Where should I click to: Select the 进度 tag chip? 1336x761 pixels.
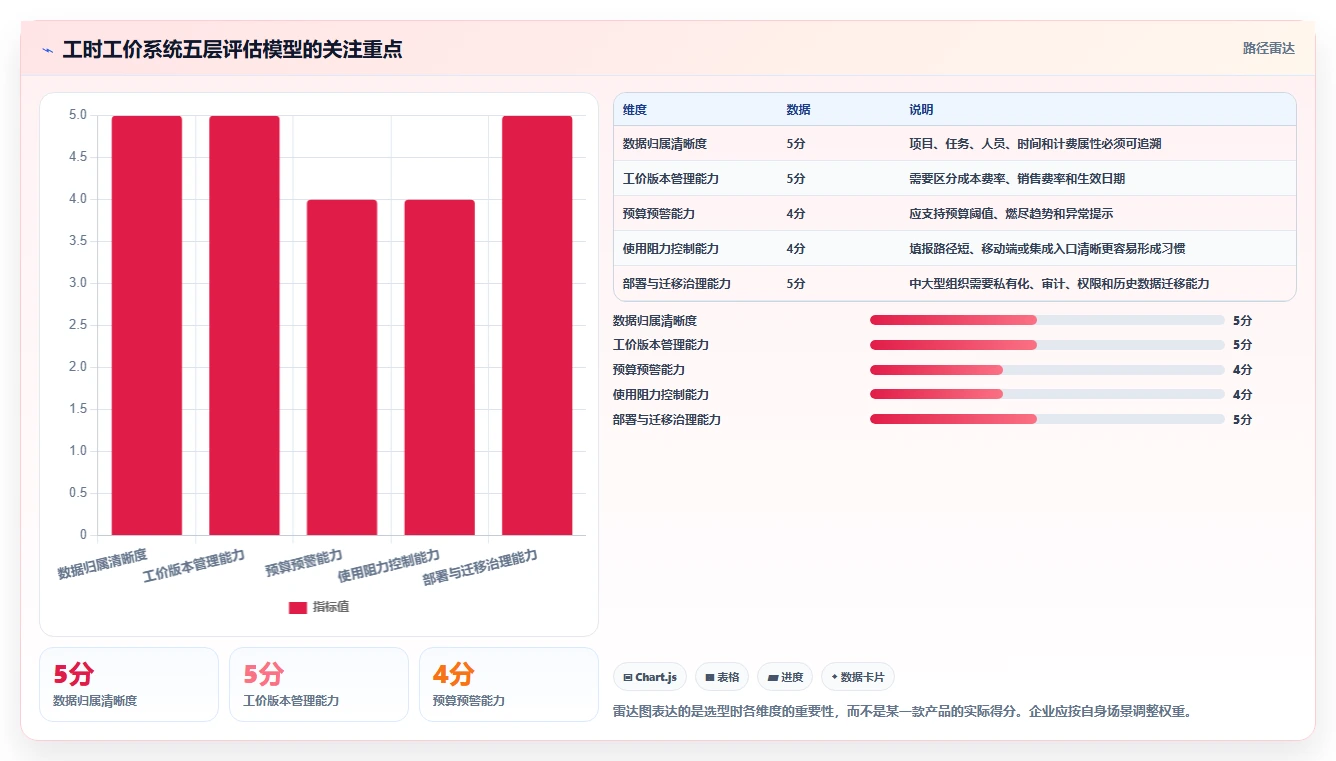coord(785,677)
